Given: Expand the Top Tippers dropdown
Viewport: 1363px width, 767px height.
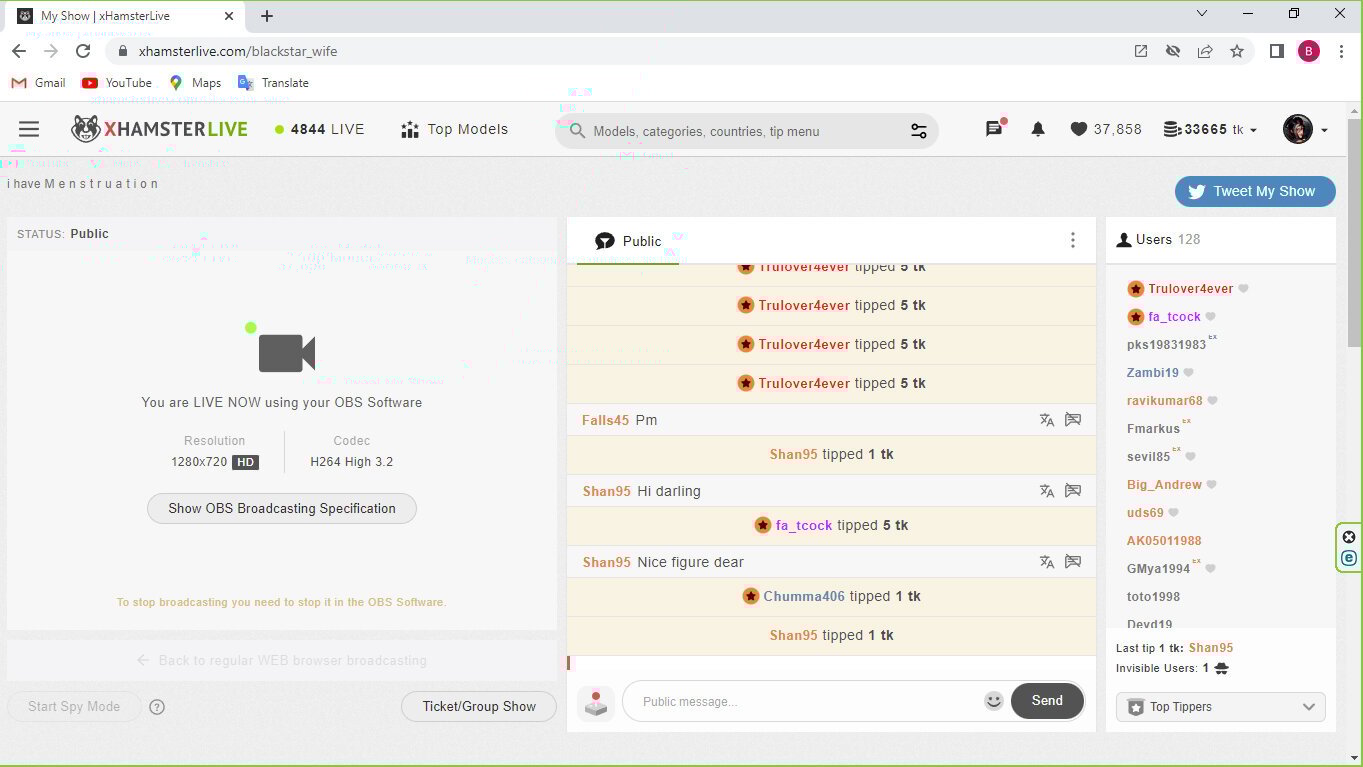Looking at the screenshot, I should tap(1220, 707).
